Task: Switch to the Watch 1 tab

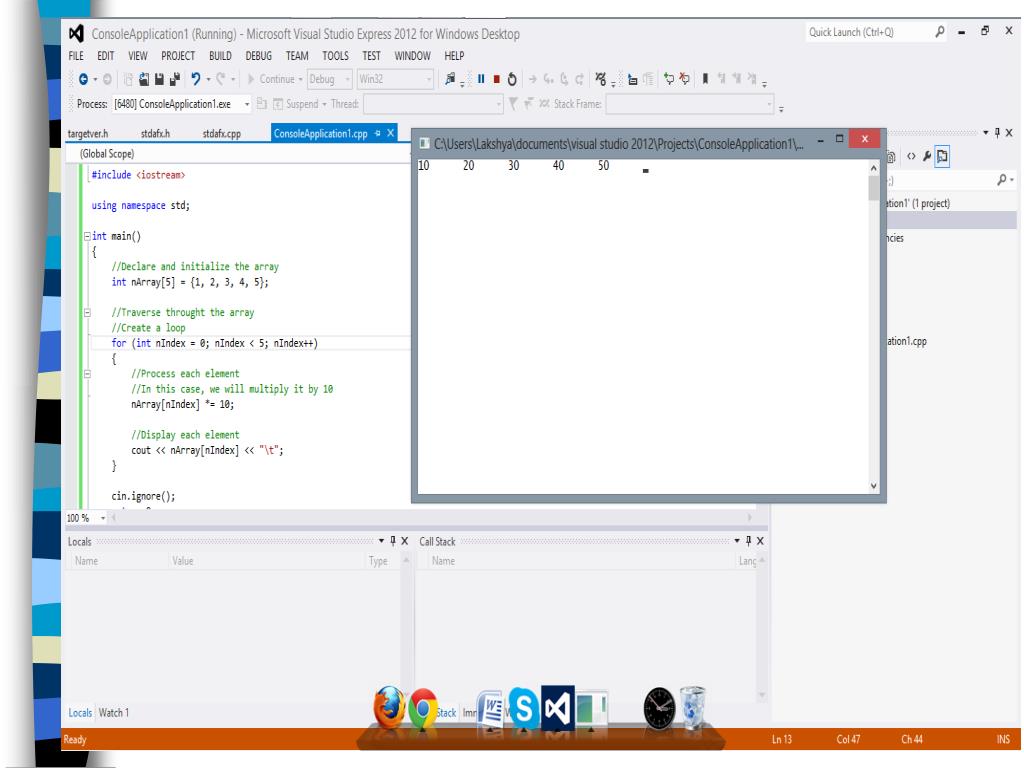Action: pos(114,712)
